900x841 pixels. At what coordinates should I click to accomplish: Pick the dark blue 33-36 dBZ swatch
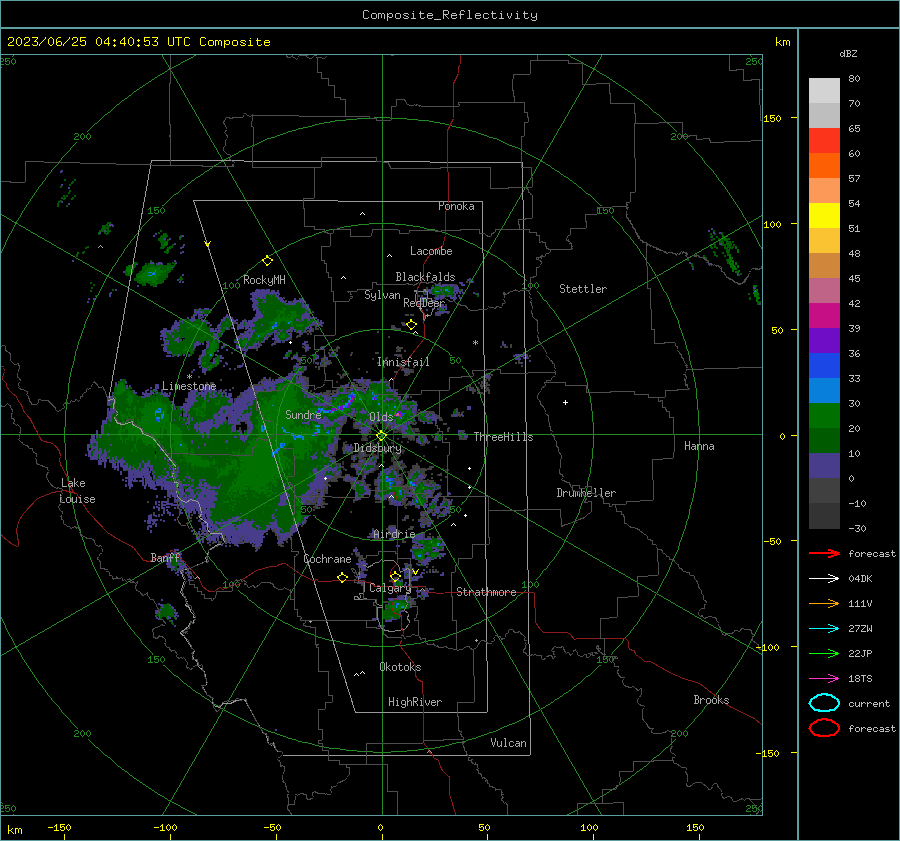(x=824, y=366)
